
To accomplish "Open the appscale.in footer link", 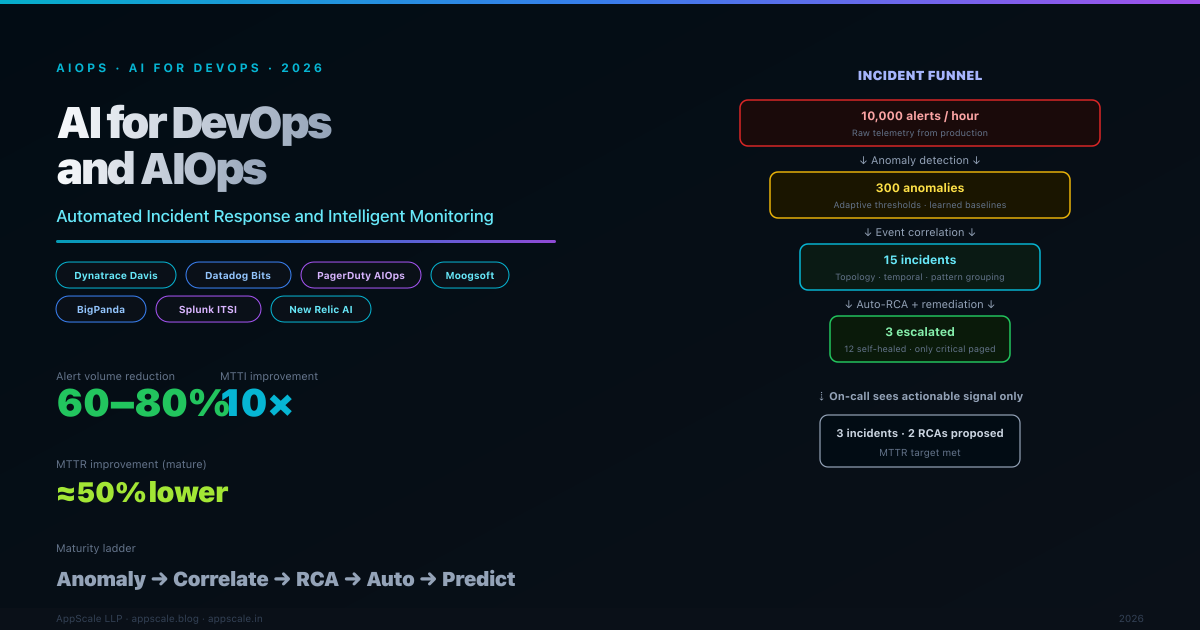I will click(235, 619).
